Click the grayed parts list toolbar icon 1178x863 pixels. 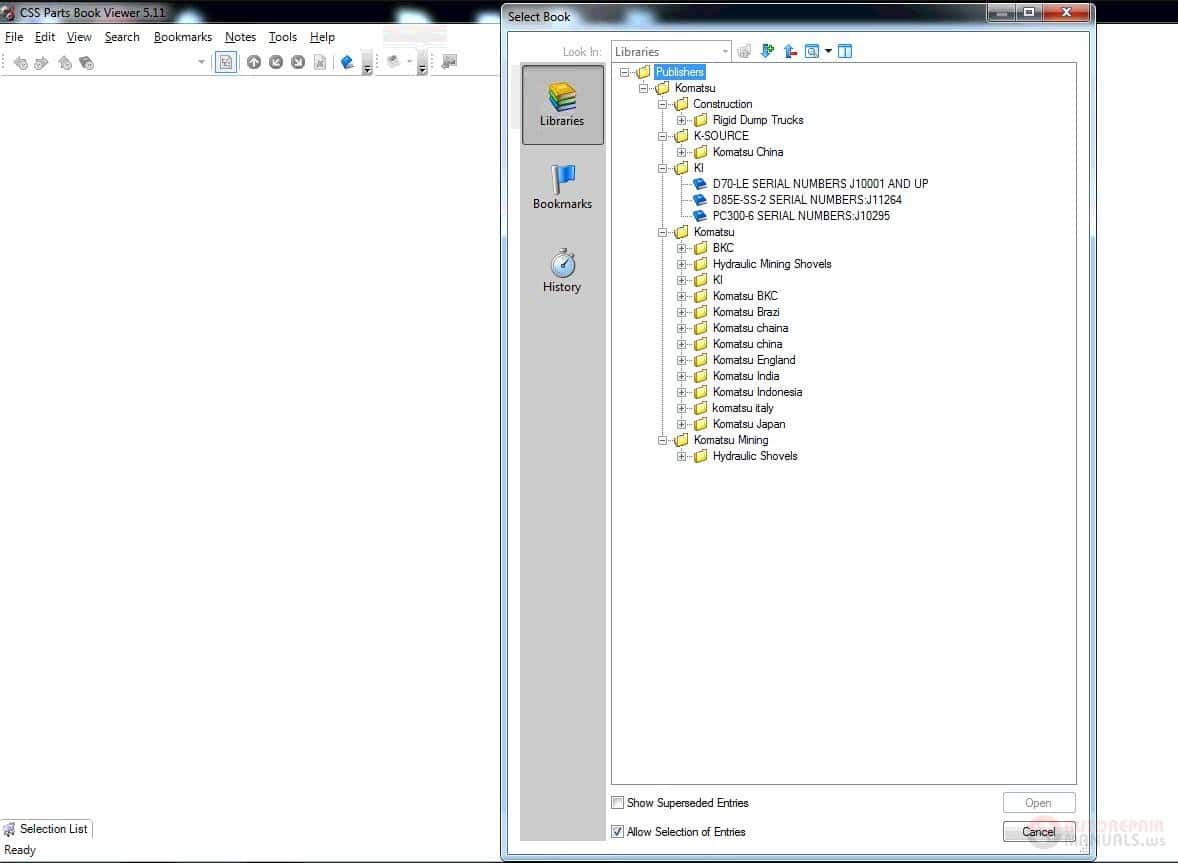pyautogui.click(x=394, y=62)
